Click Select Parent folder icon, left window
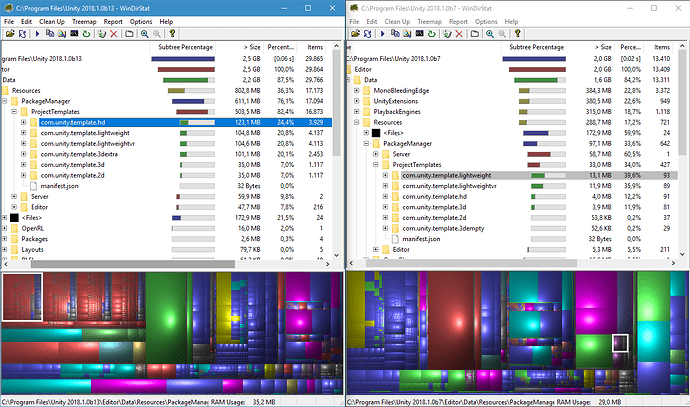This screenshot has width=690, height=407. tap(129, 33)
